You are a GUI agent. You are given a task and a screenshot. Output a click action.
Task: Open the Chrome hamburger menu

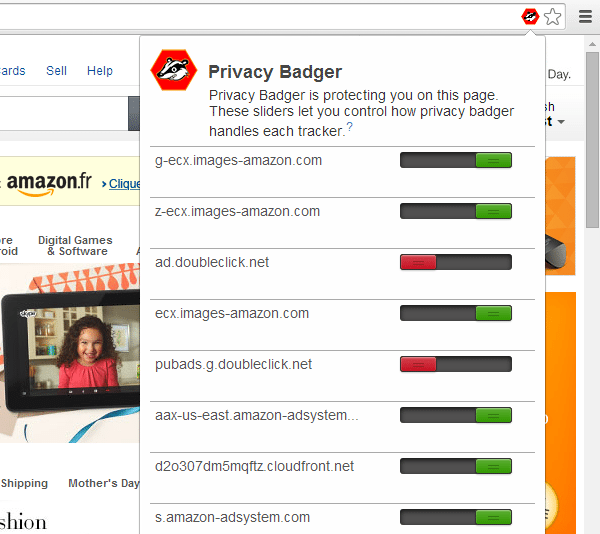(585, 16)
